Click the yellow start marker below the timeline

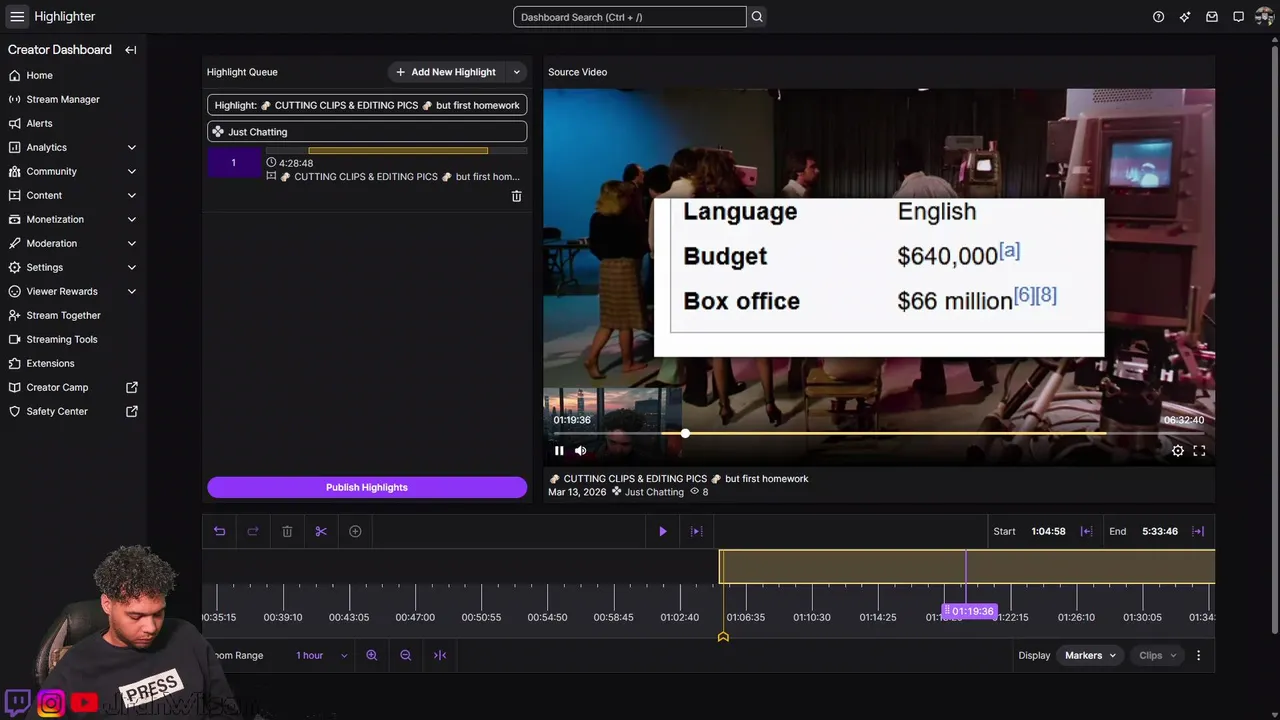pyautogui.click(x=723, y=636)
